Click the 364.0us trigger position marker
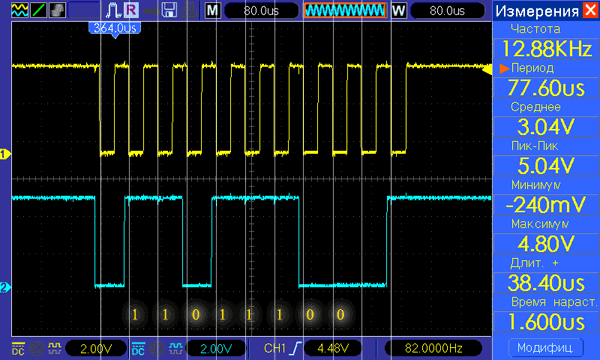 click(115, 29)
